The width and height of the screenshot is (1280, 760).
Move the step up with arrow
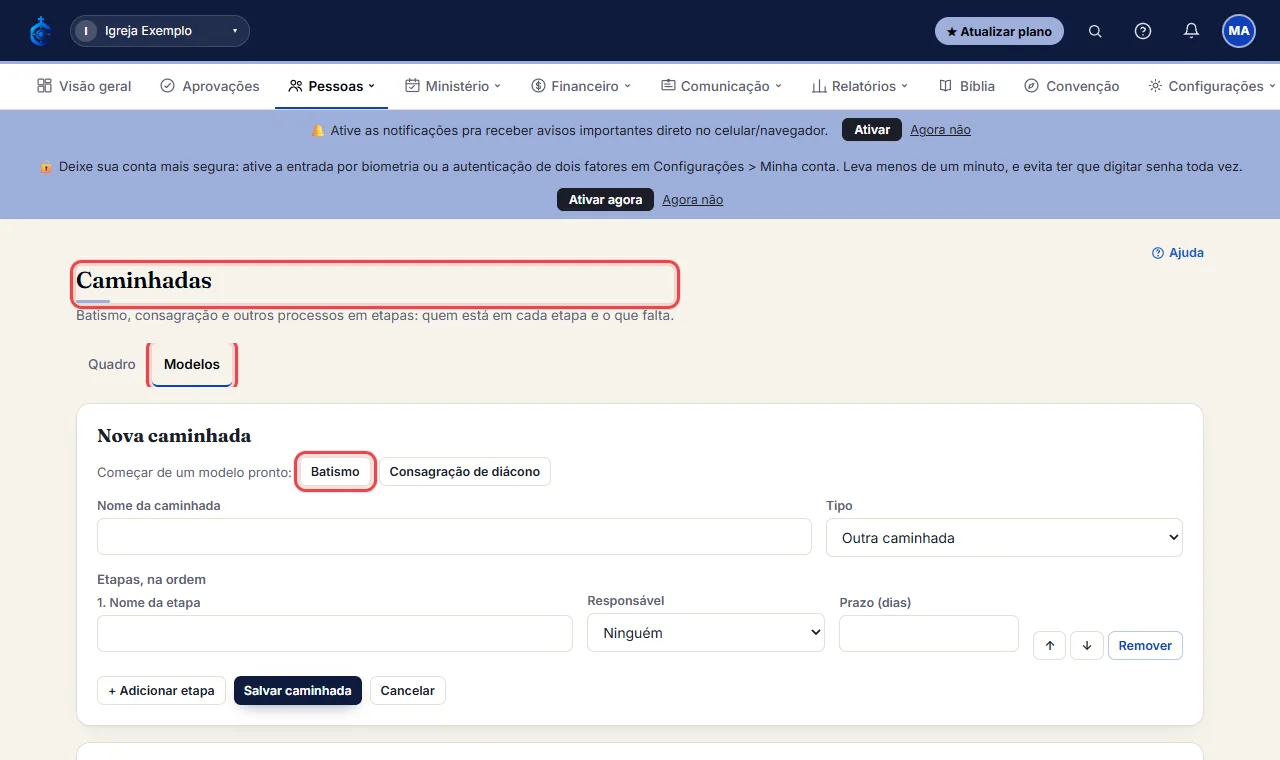(x=1049, y=646)
